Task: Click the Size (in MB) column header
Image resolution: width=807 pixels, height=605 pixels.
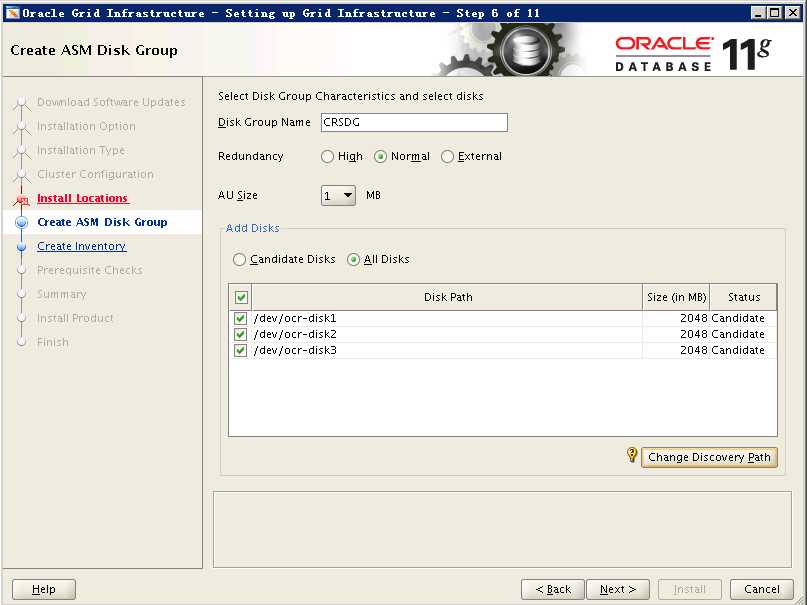Action: pos(676,297)
